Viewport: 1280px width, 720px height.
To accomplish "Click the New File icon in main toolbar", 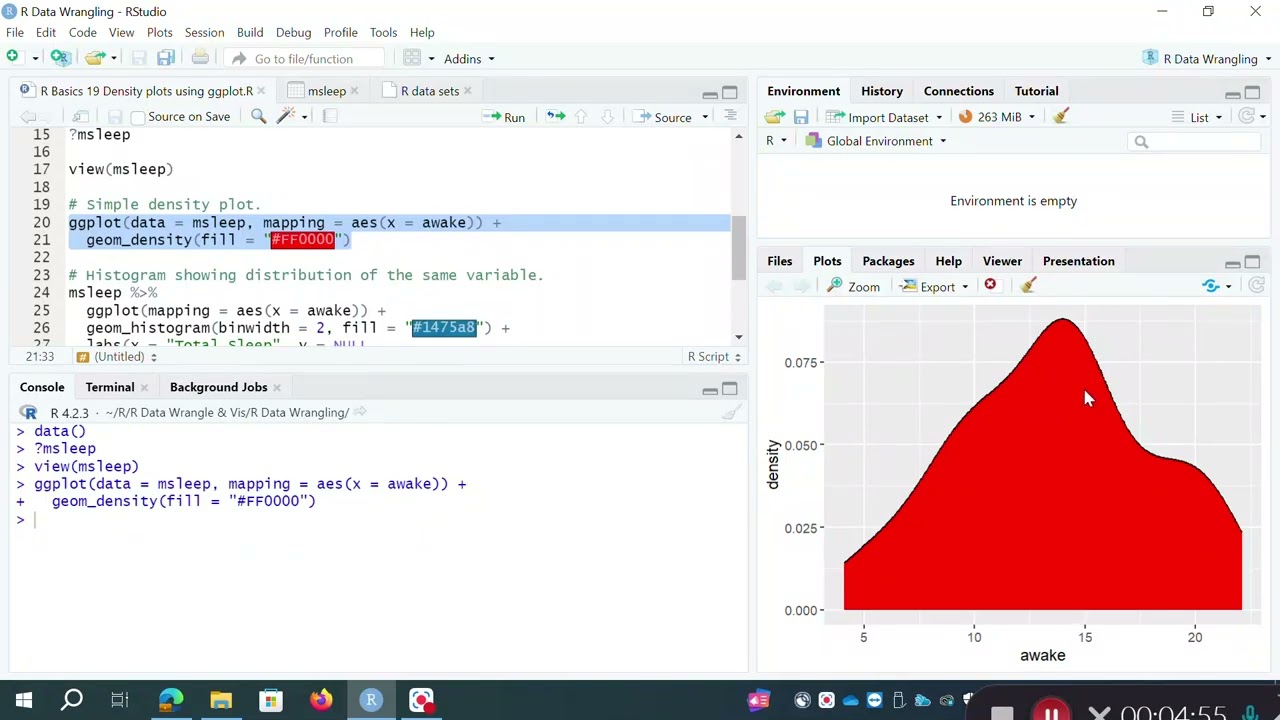I will click(12, 58).
